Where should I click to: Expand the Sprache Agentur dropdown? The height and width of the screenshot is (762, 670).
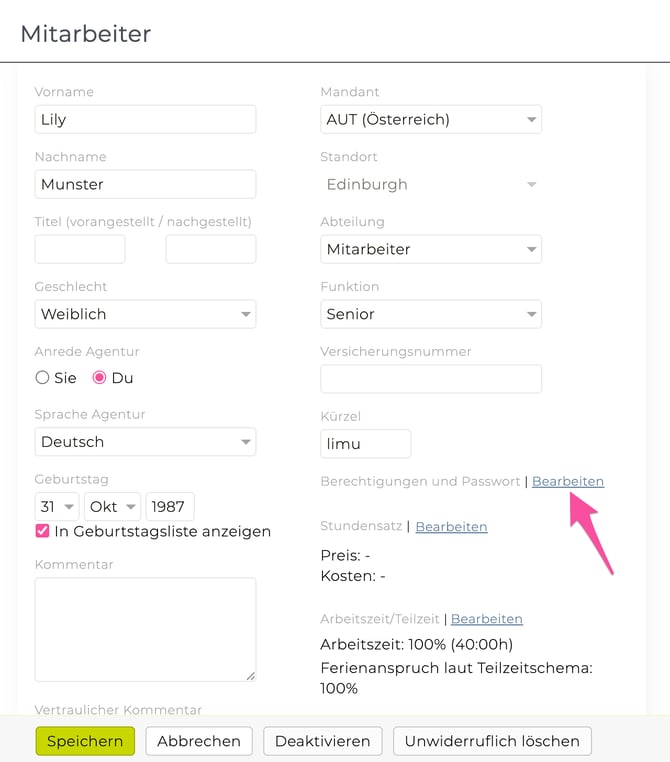pos(145,442)
